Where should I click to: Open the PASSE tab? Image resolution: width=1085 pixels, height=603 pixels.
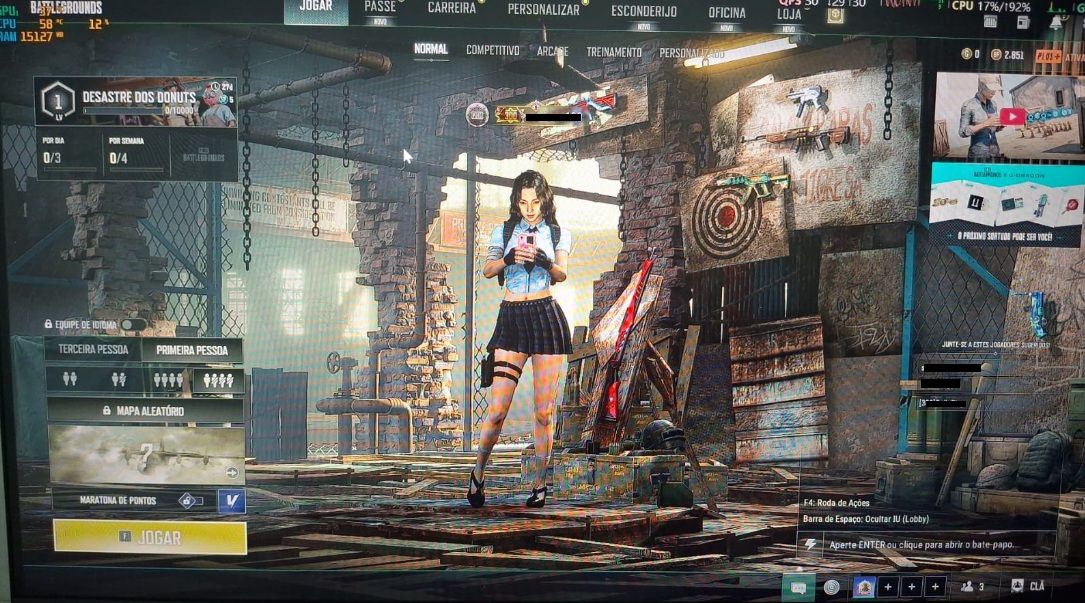(x=380, y=8)
